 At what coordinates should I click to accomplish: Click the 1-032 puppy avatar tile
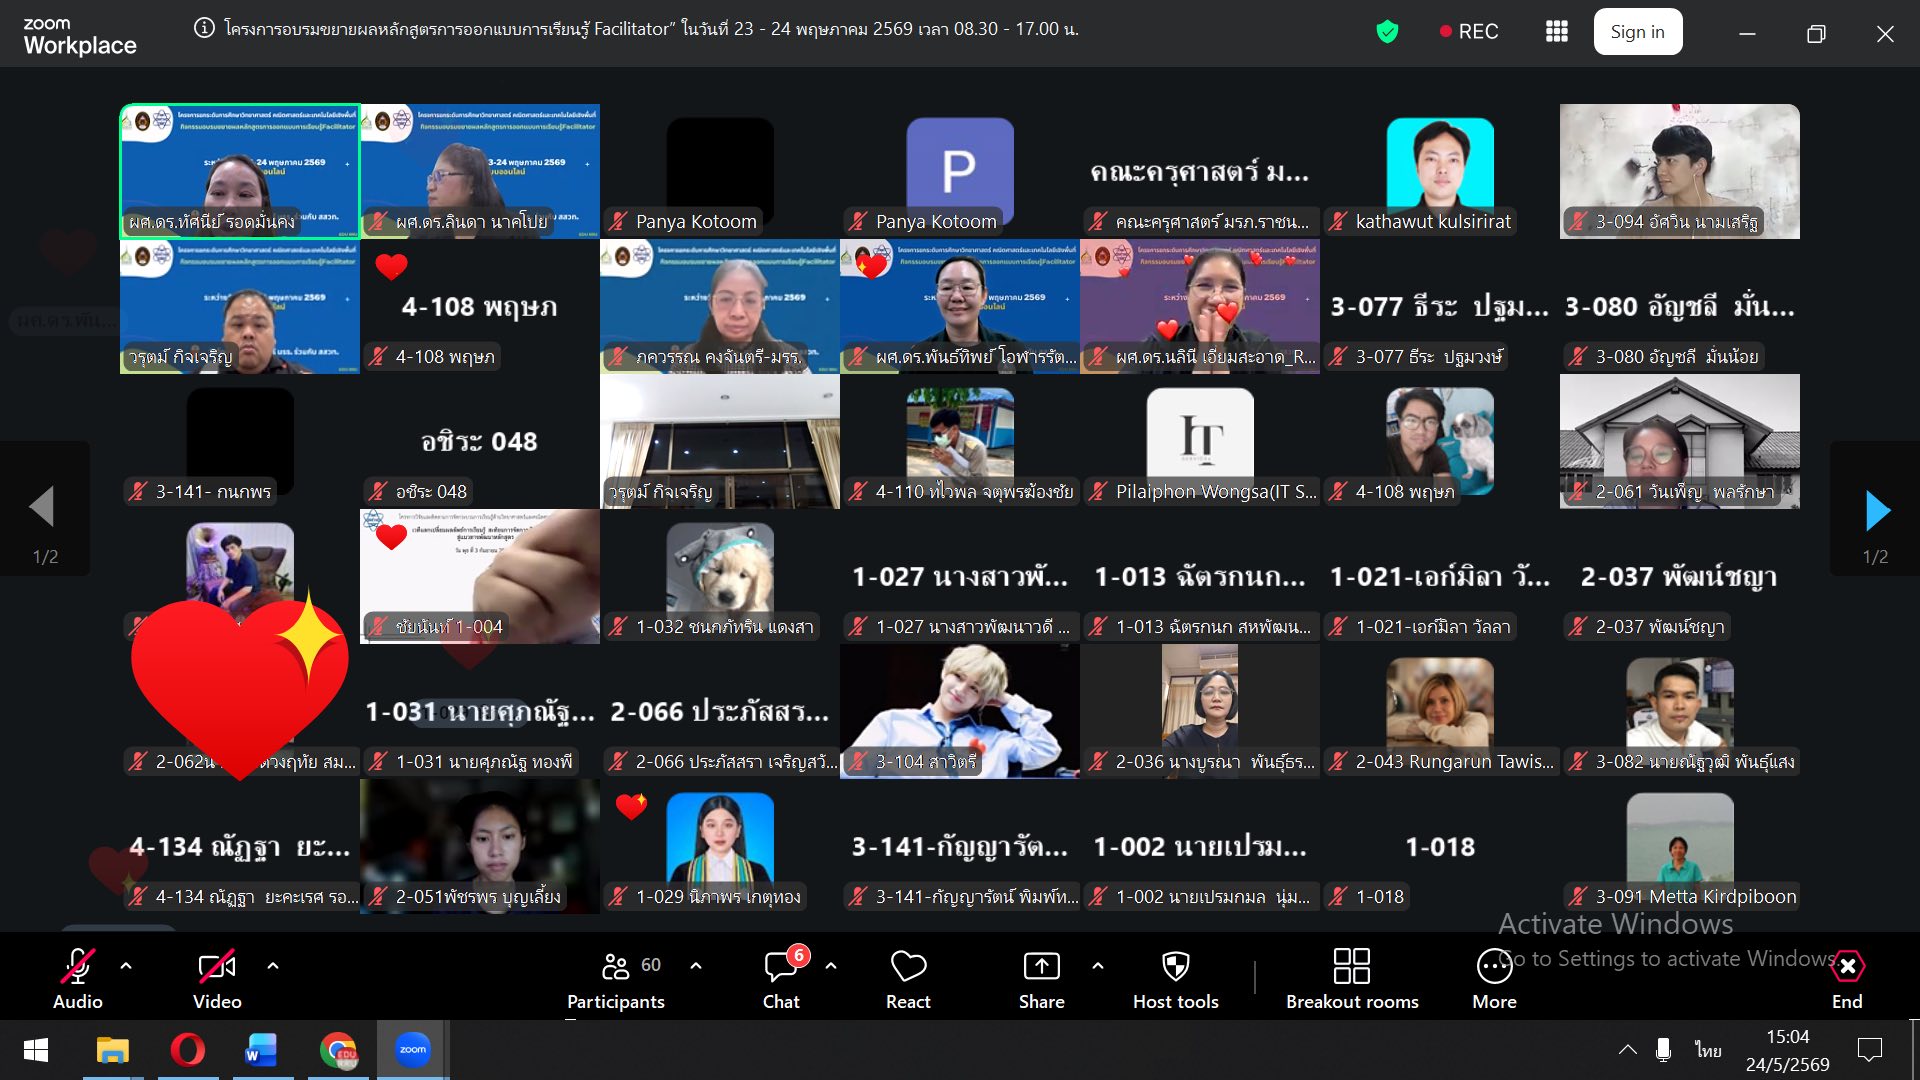click(720, 576)
